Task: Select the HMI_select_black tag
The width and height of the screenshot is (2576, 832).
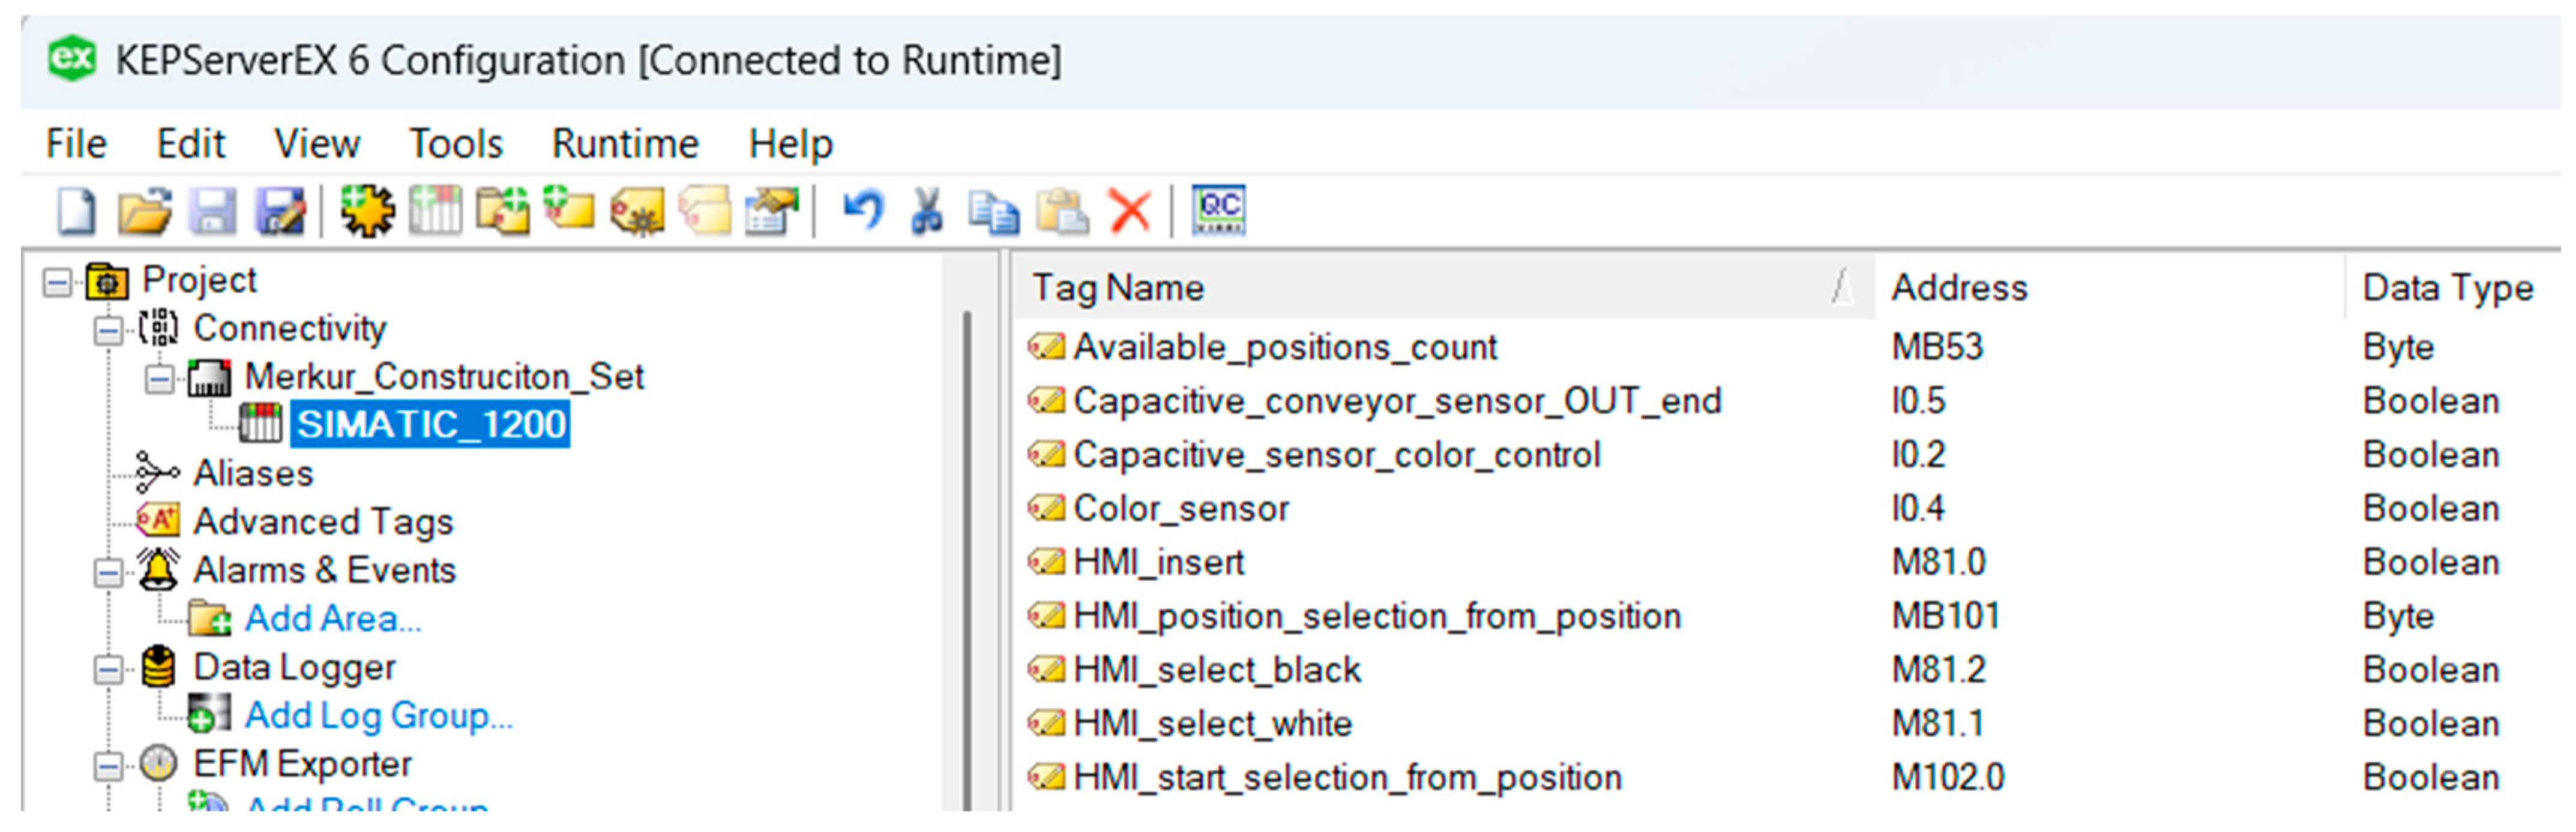Action: [1217, 670]
